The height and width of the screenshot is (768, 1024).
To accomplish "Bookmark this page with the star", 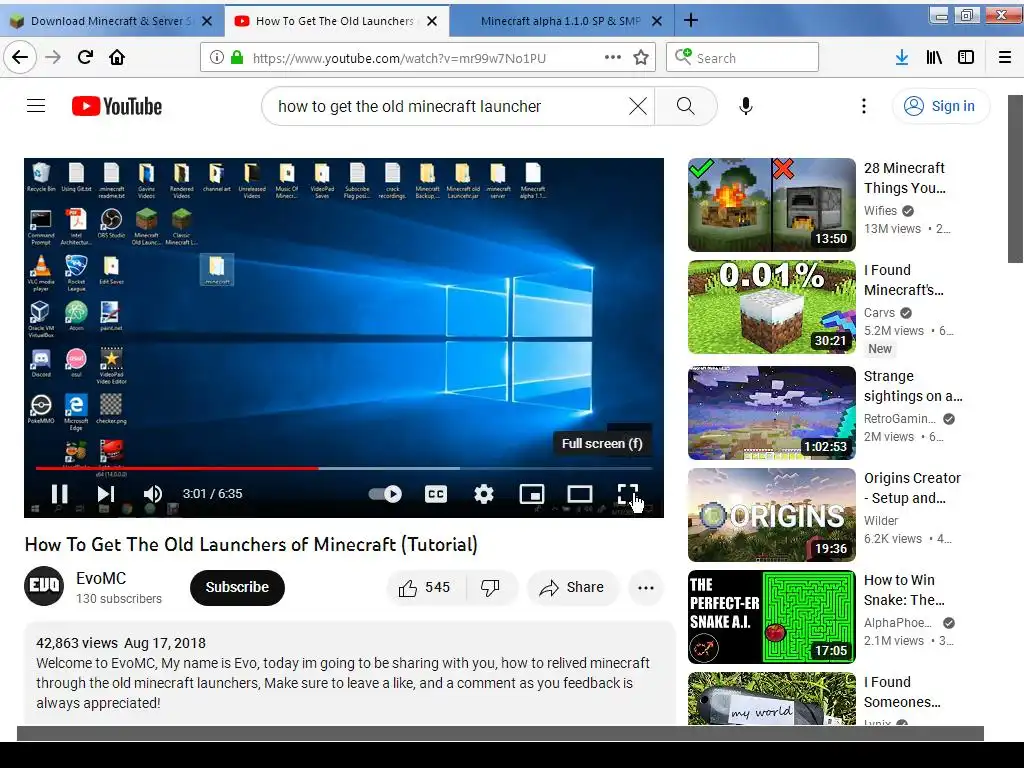I will (x=641, y=57).
